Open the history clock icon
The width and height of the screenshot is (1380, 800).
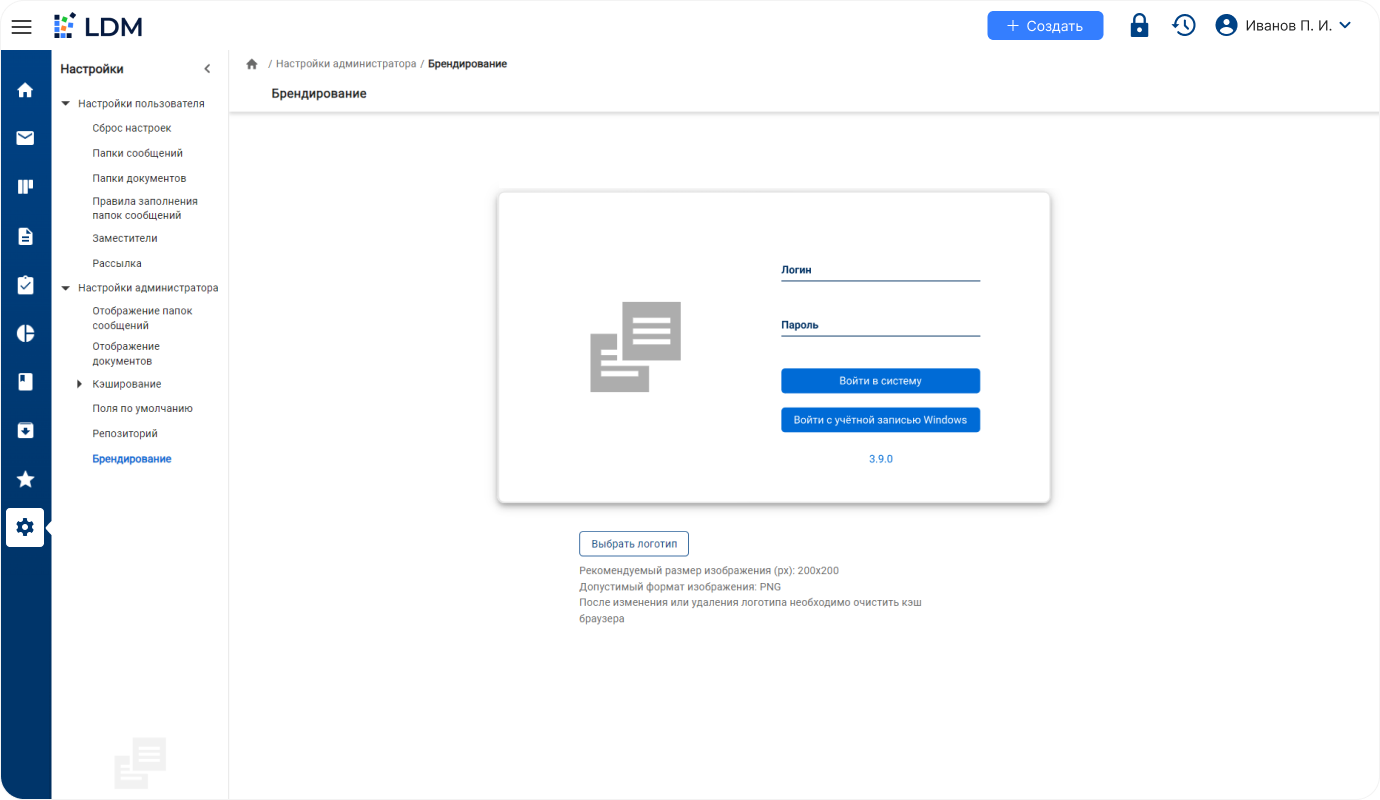[1184, 25]
